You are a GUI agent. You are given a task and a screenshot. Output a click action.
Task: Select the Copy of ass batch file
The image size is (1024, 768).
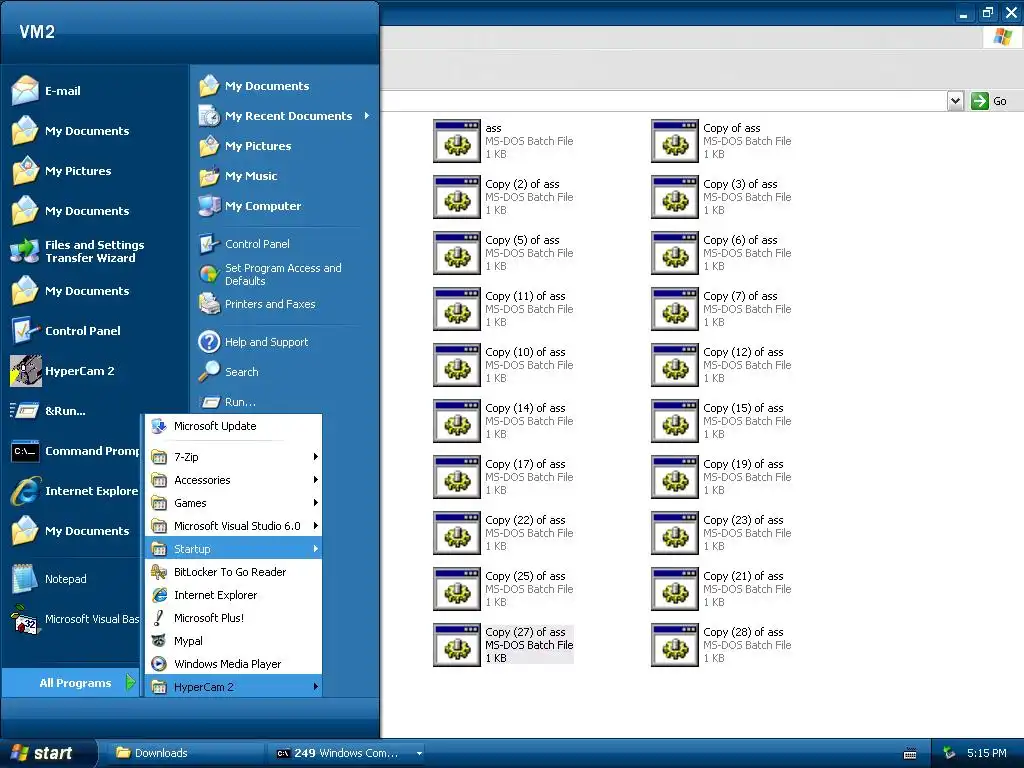(721, 141)
